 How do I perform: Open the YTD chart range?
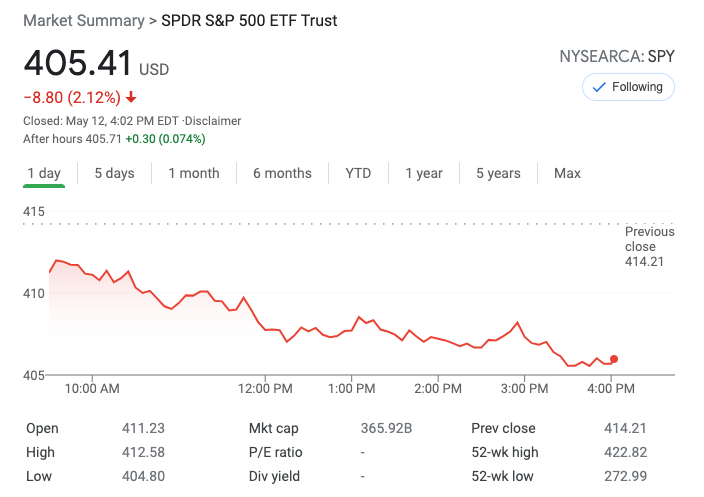[358, 173]
